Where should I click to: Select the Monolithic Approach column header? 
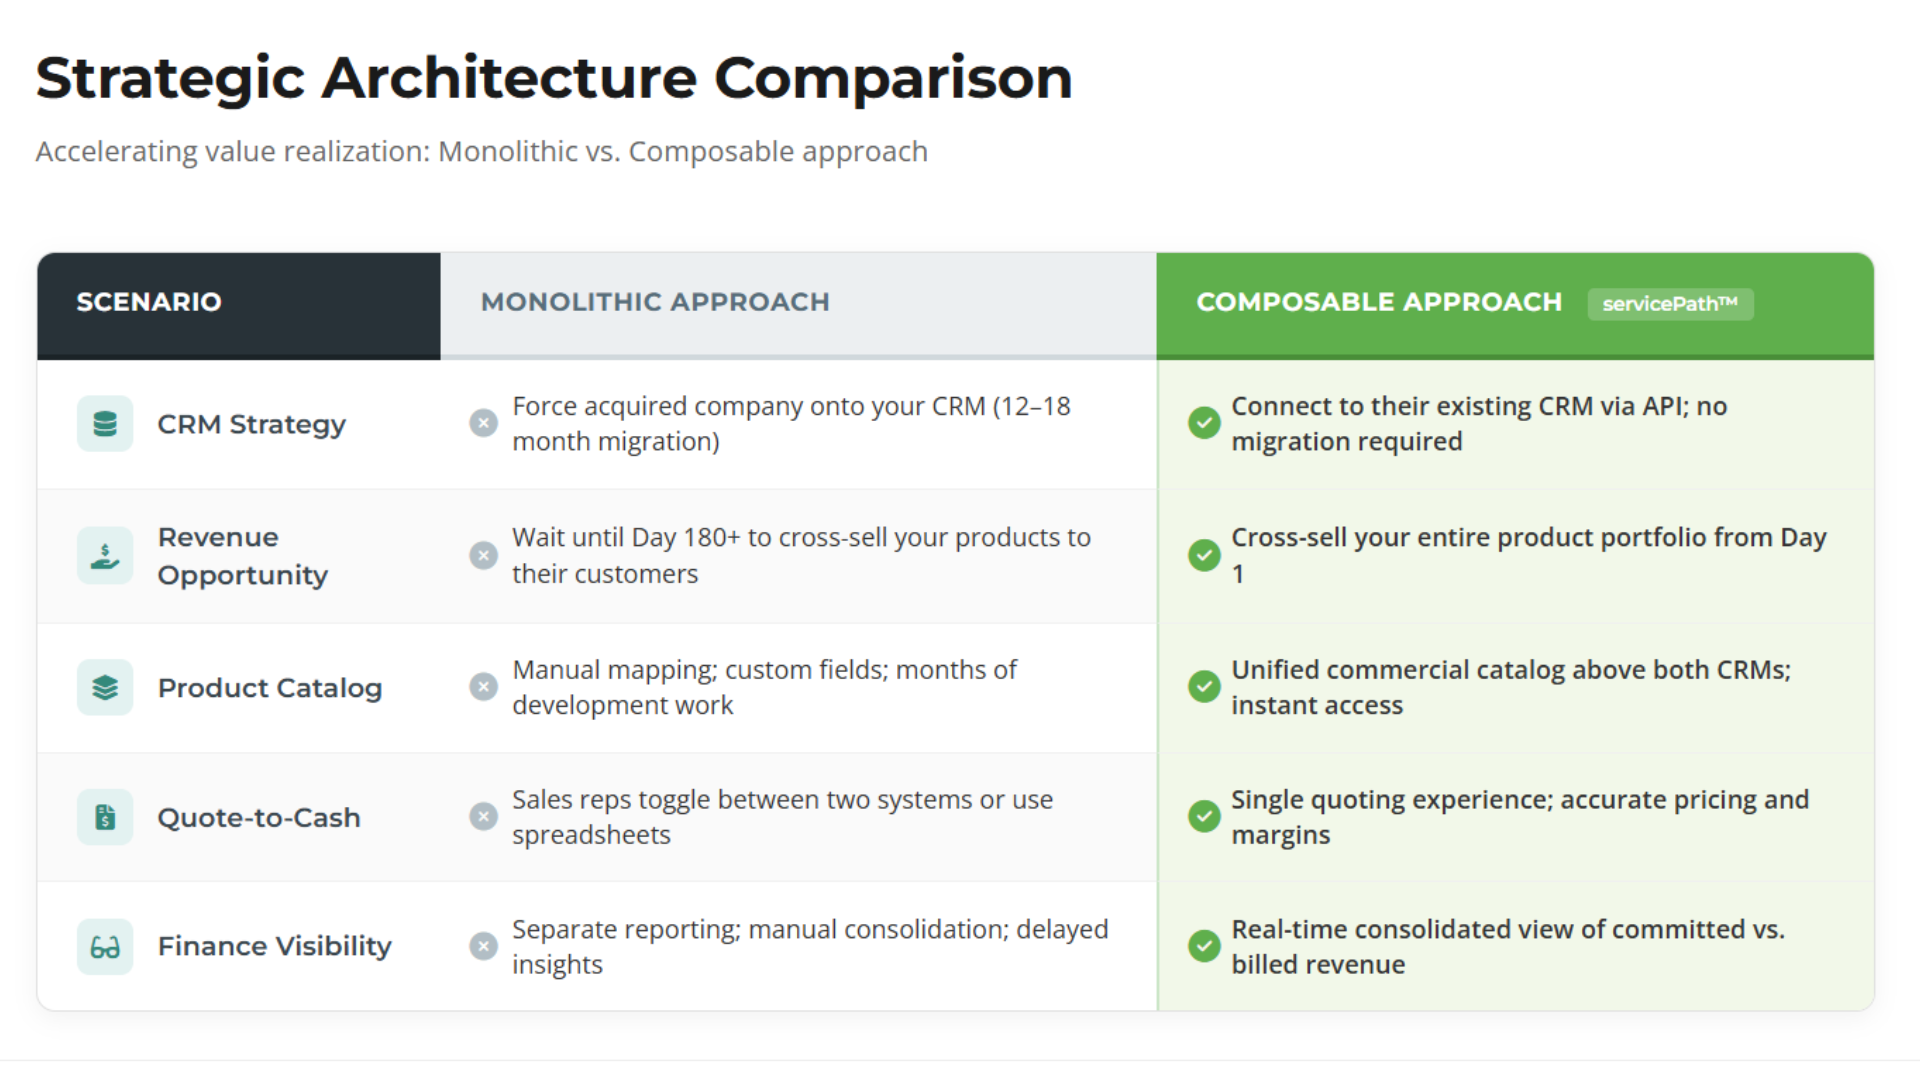655,302
